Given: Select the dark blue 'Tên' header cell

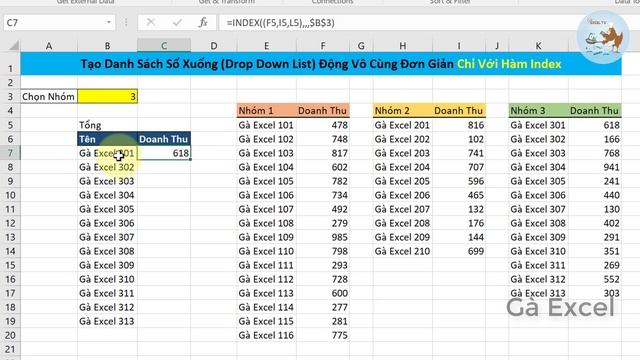Looking at the screenshot, I should click(107, 139).
